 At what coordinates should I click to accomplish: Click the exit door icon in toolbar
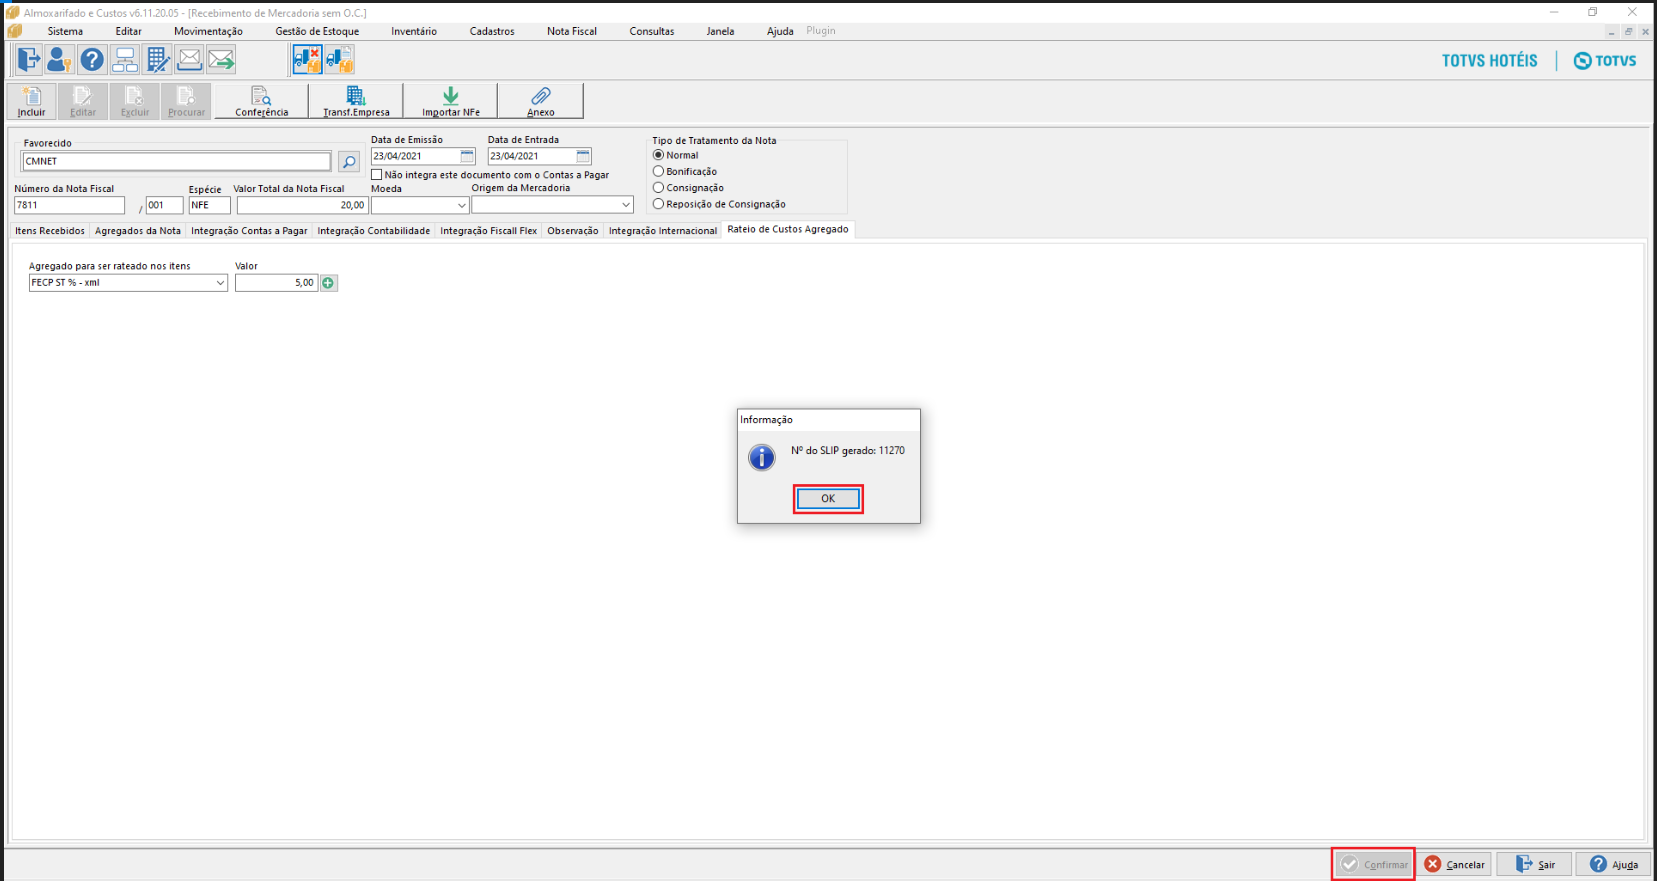[28, 60]
